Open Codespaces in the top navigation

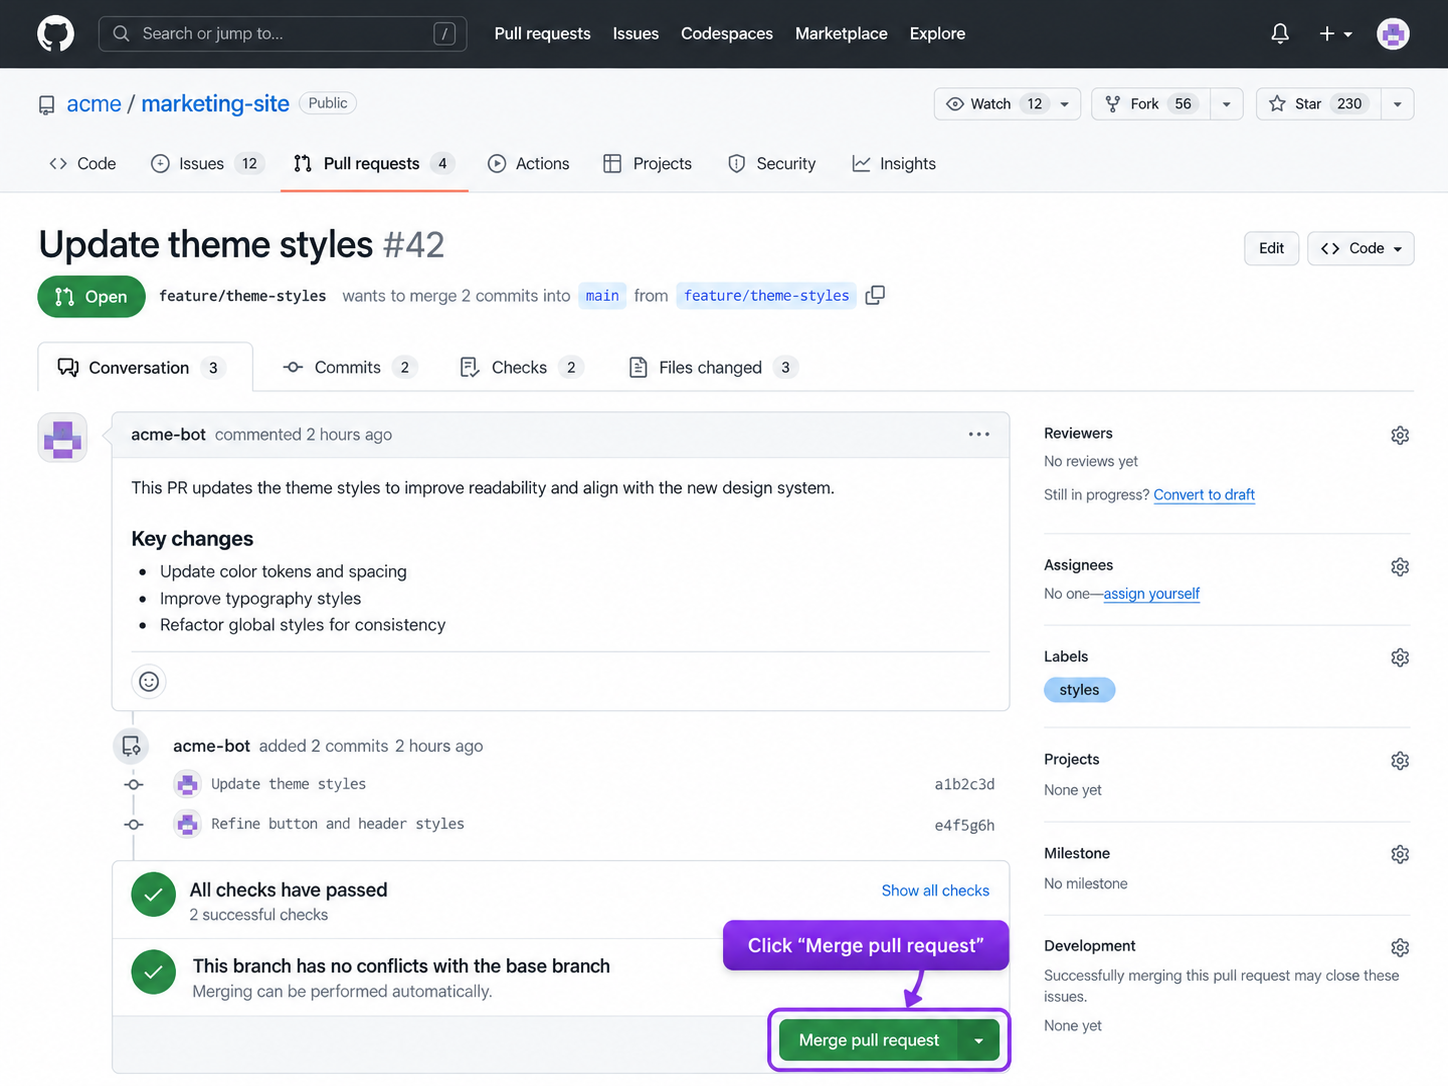(727, 34)
